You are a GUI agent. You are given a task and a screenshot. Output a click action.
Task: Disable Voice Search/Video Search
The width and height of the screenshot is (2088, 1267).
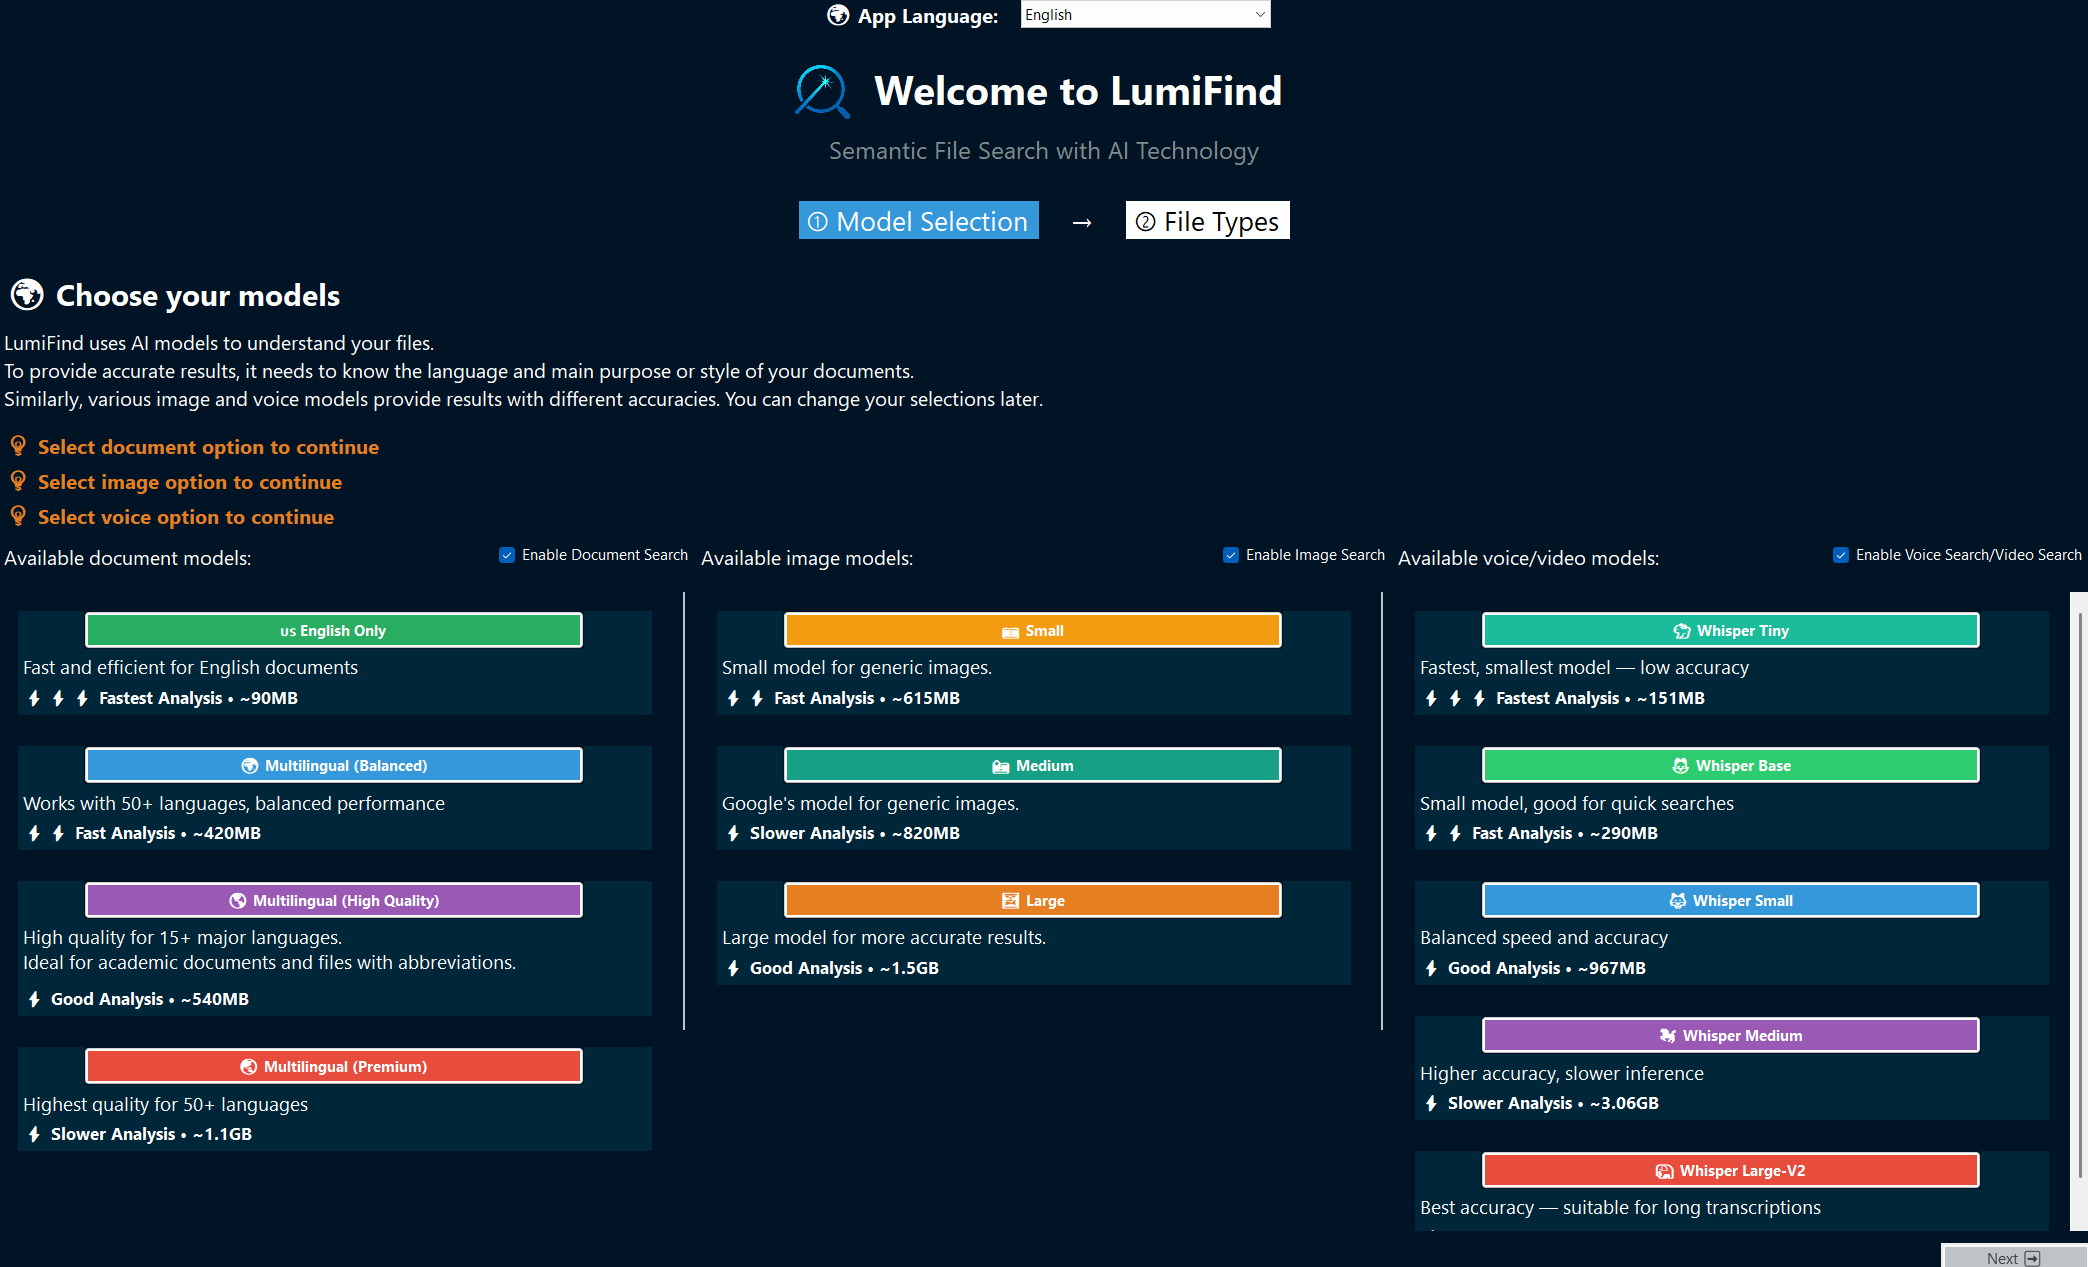1840,554
